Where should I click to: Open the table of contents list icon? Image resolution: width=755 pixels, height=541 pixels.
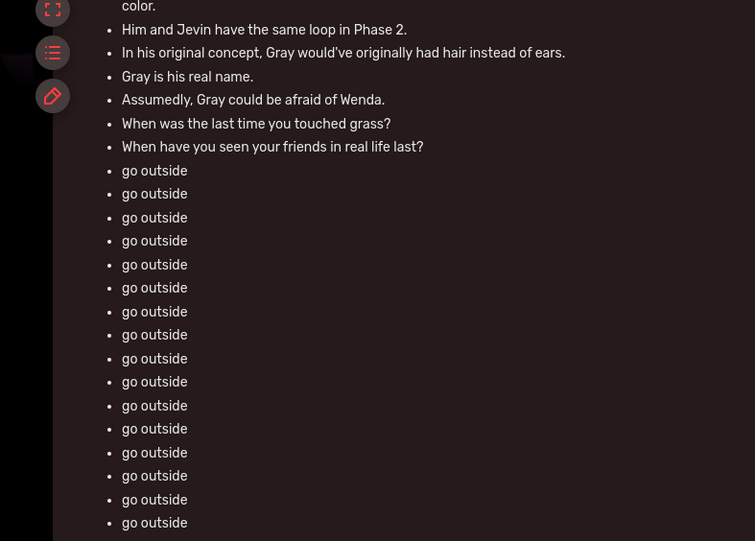pyautogui.click(x=52, y=52)
